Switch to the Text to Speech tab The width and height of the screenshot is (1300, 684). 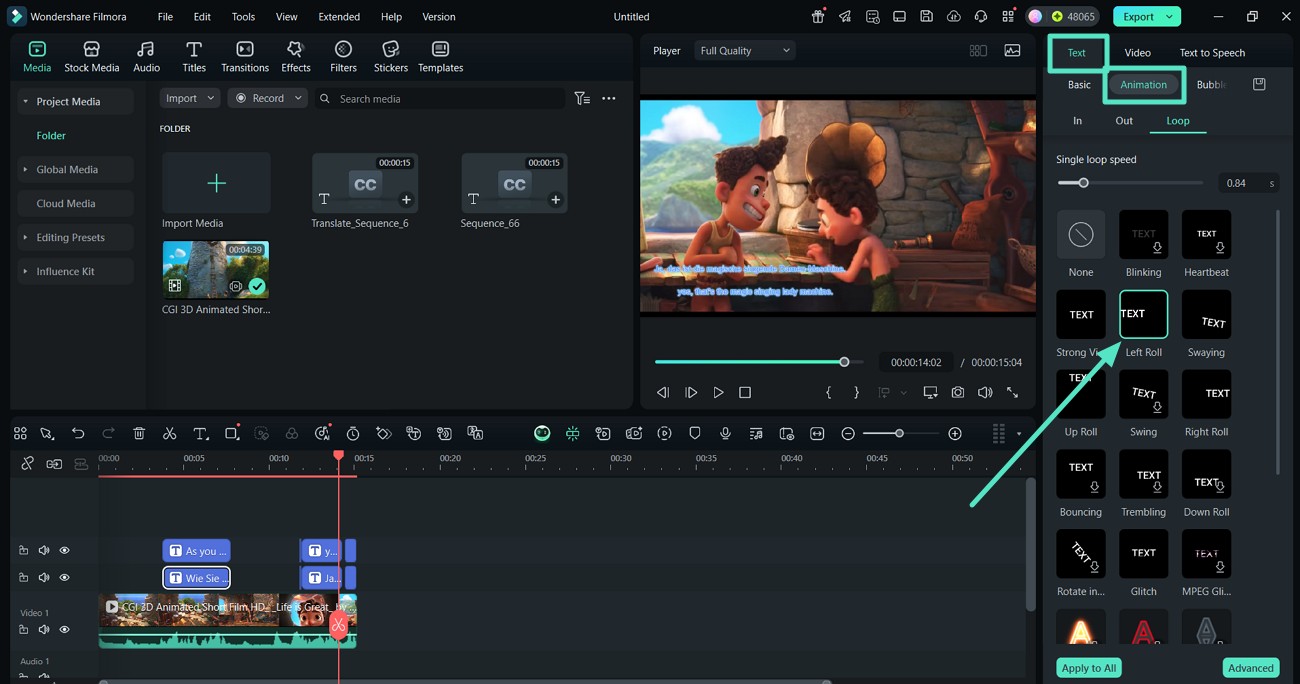(x=1212, y=52)
